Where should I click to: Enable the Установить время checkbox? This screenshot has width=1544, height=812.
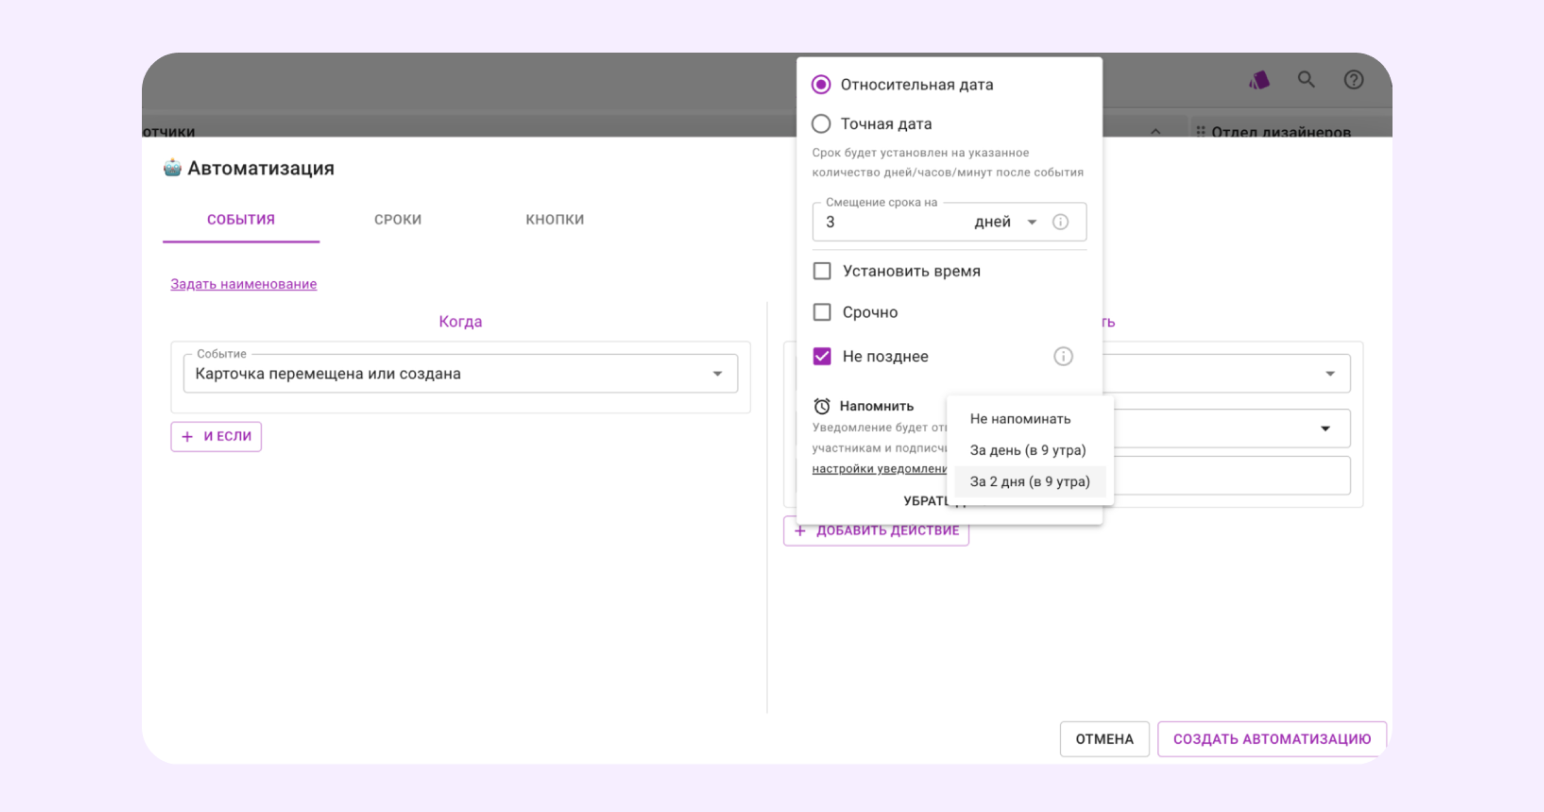point(822,271)
